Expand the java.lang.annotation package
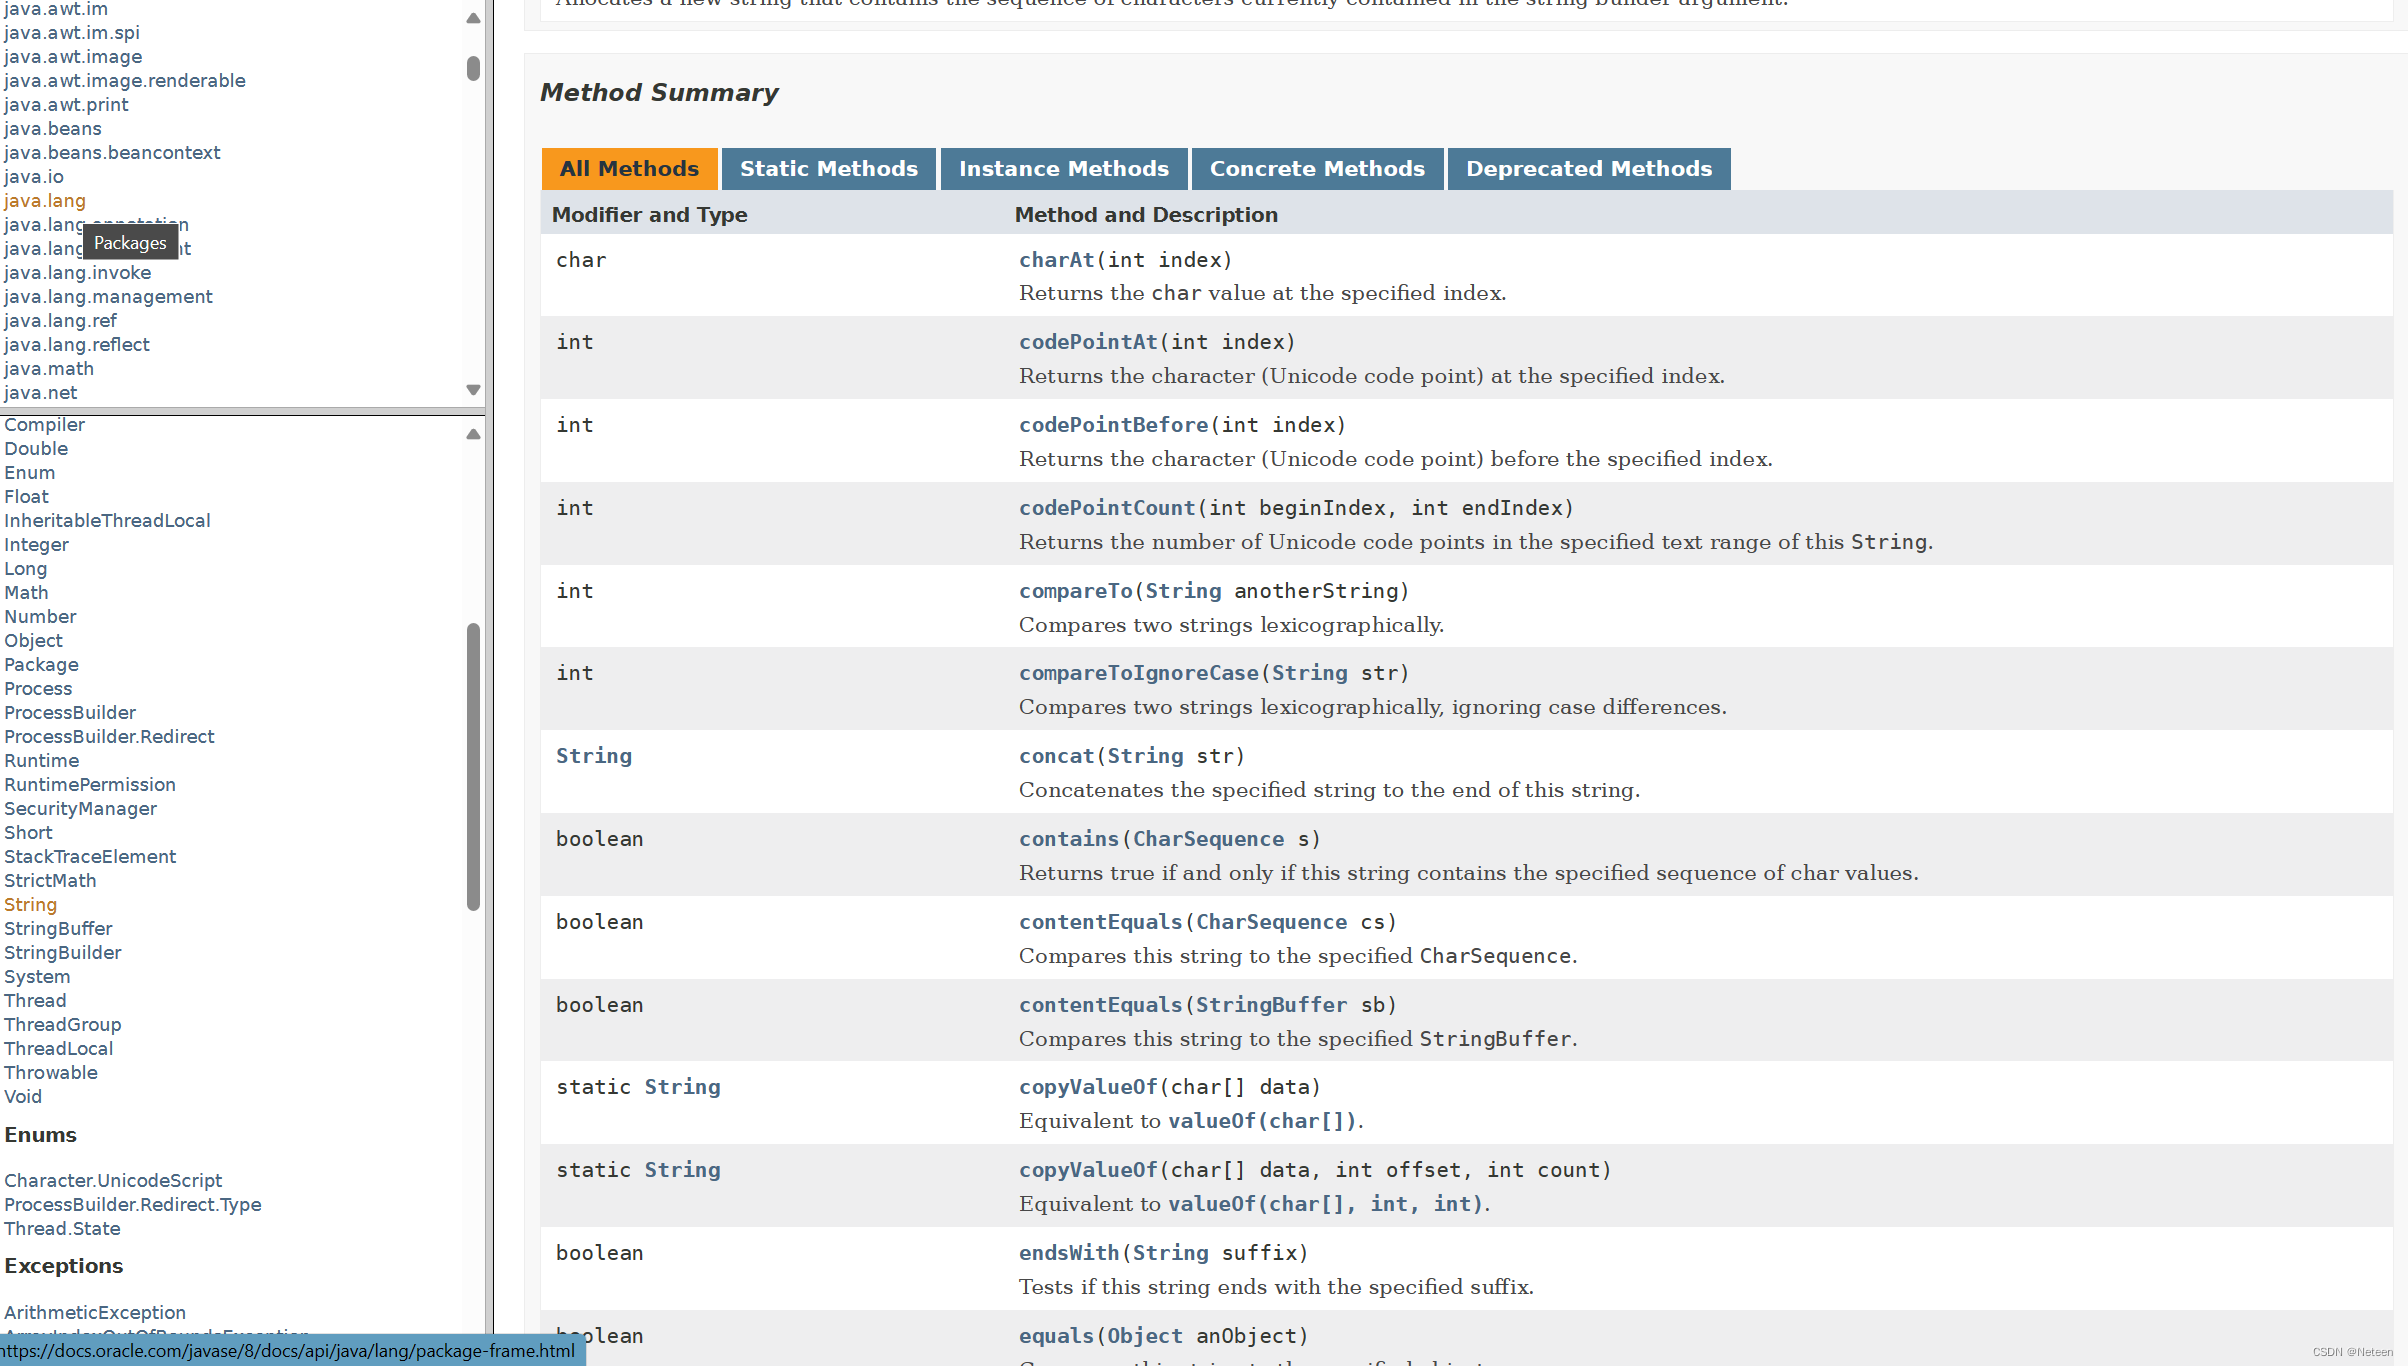The image size is (2408, 1366). tap(96, 223)
